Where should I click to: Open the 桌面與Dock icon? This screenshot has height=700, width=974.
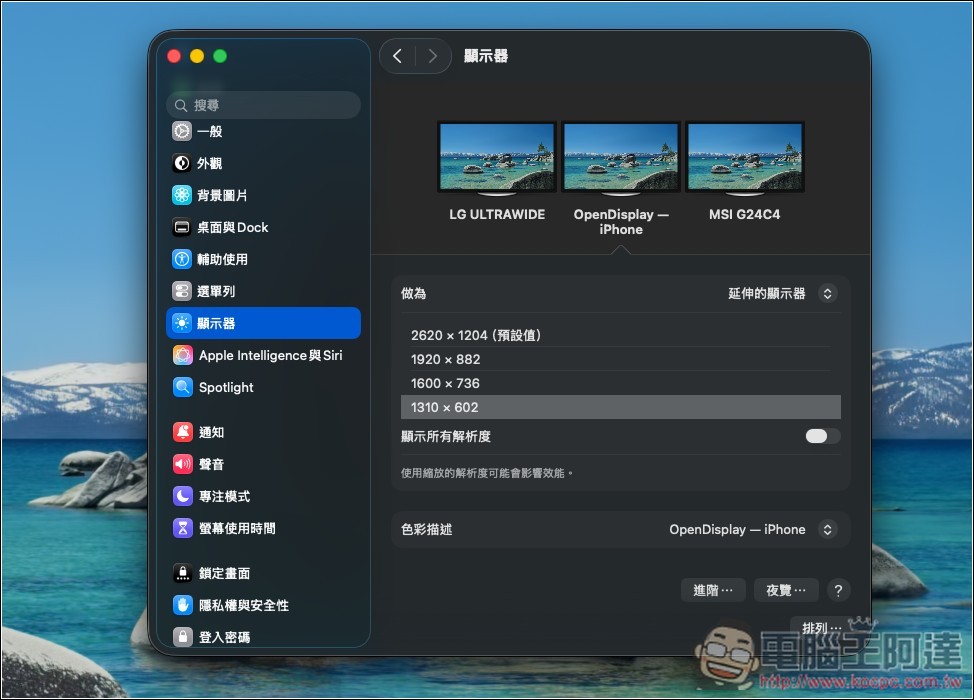[x=182, y=227]
